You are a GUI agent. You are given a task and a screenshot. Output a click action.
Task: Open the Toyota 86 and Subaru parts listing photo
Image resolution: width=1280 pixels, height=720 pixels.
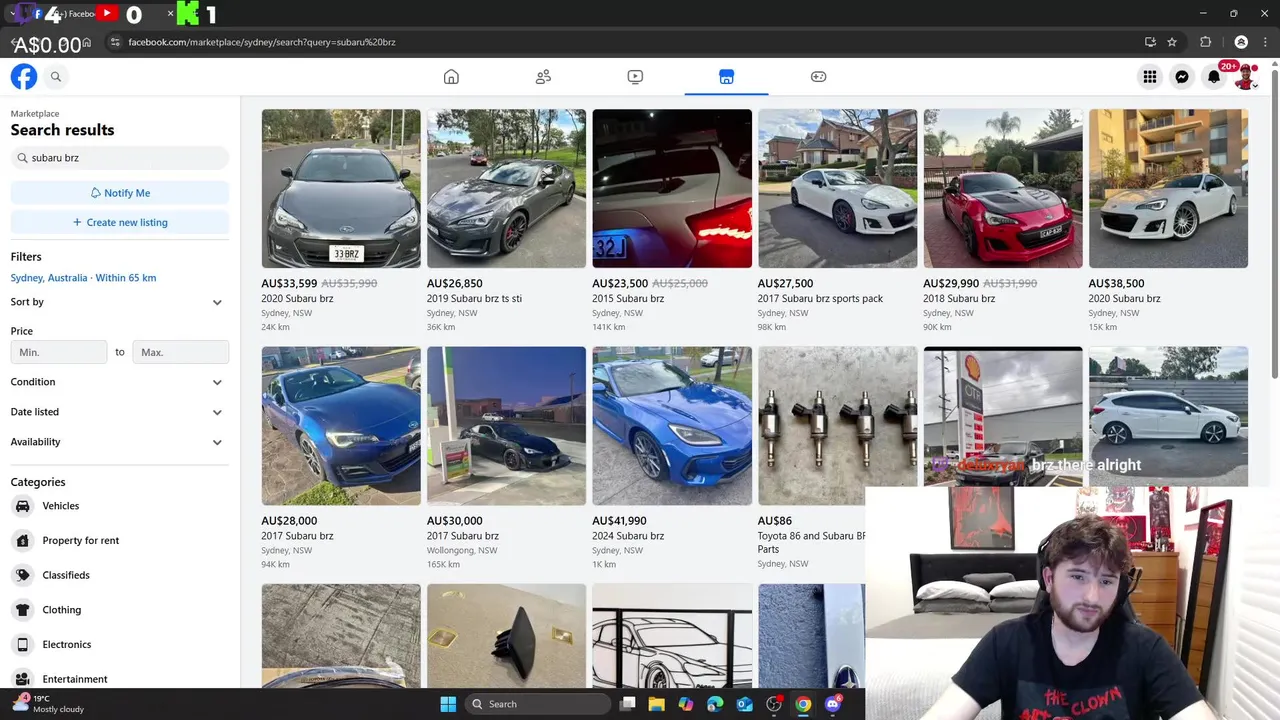837,426
